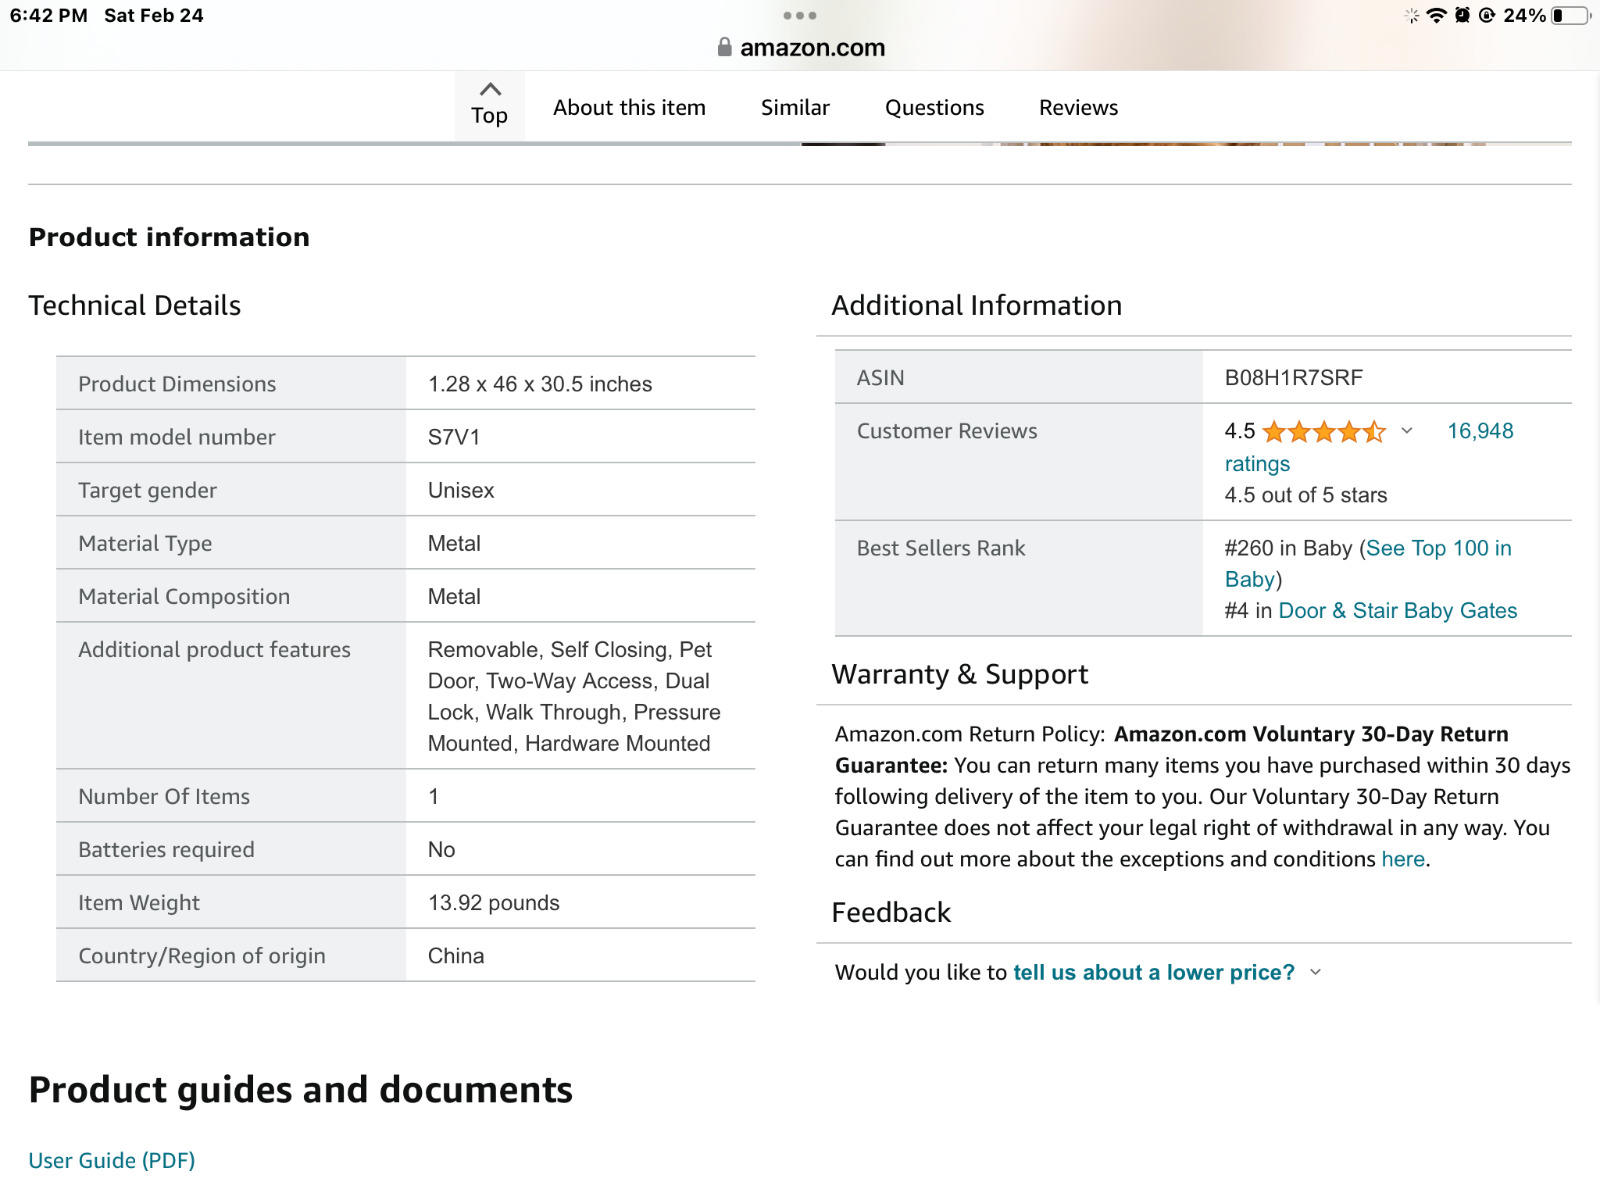
Task: Click the Batteries required No value
Action: tap(441, 849)
